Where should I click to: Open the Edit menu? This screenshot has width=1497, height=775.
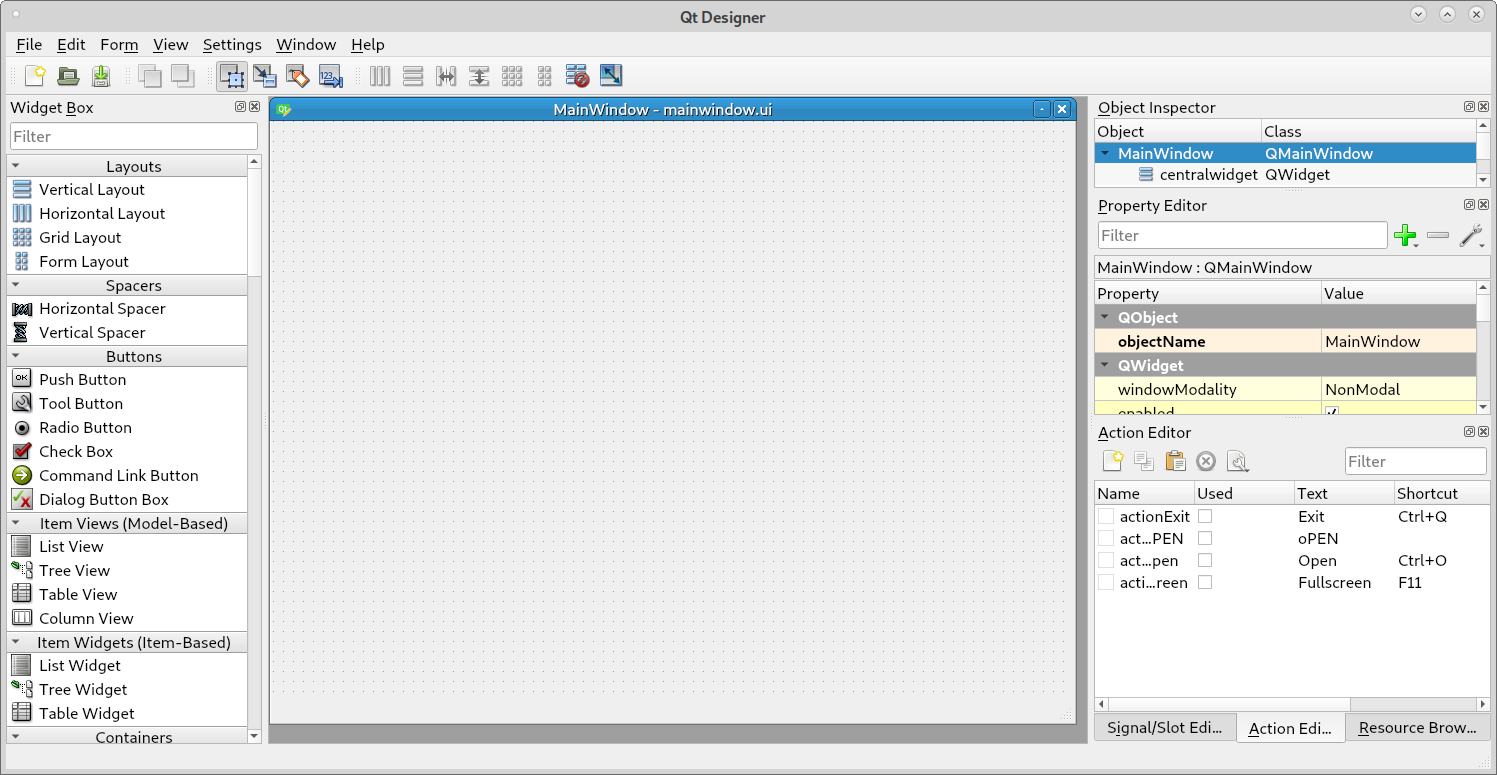click(71, 44)
